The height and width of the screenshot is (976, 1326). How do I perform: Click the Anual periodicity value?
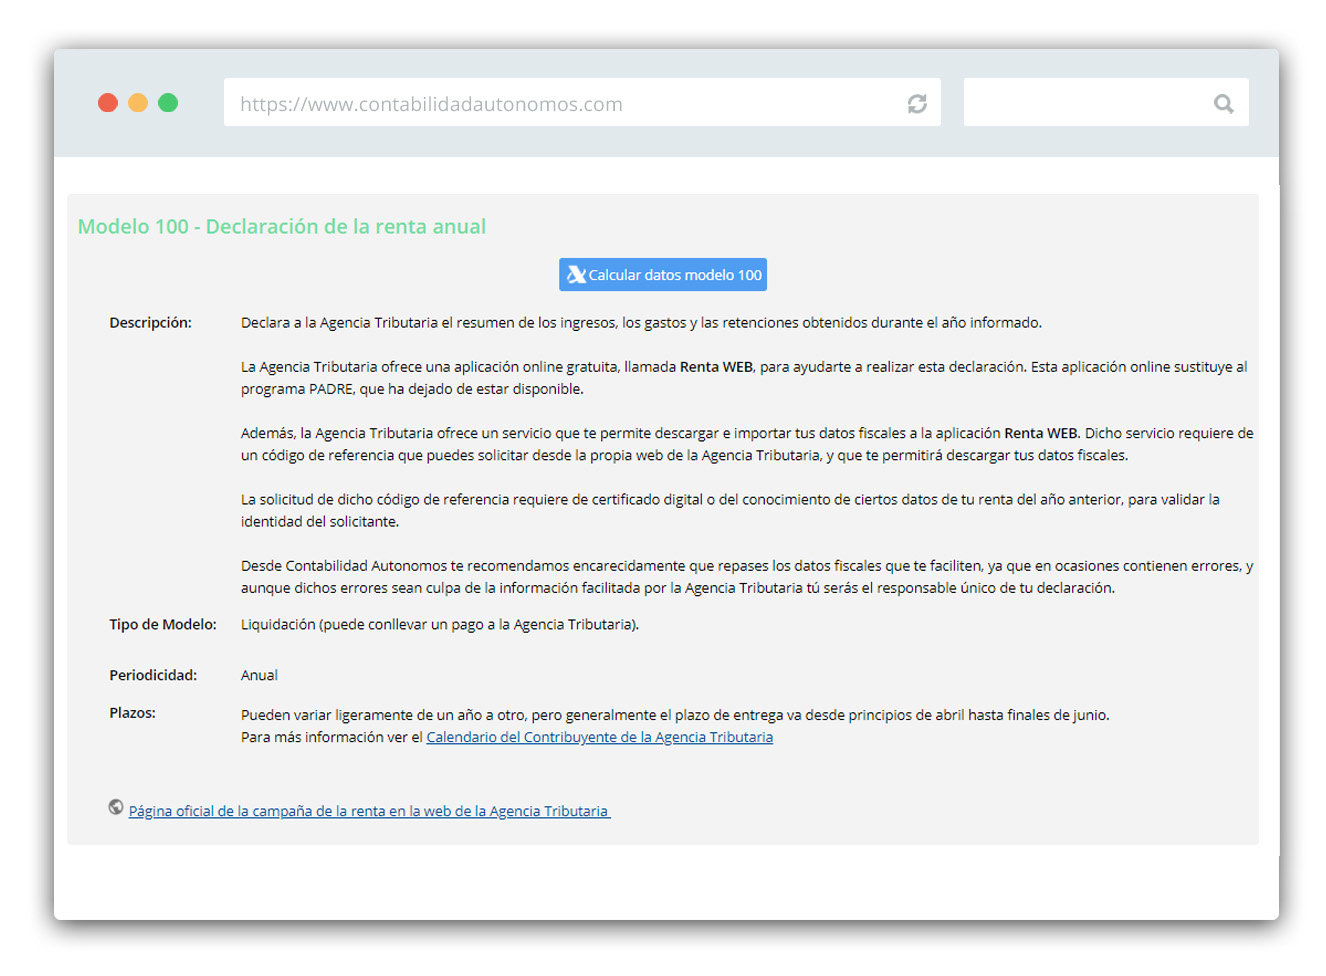tap(259, 676)
